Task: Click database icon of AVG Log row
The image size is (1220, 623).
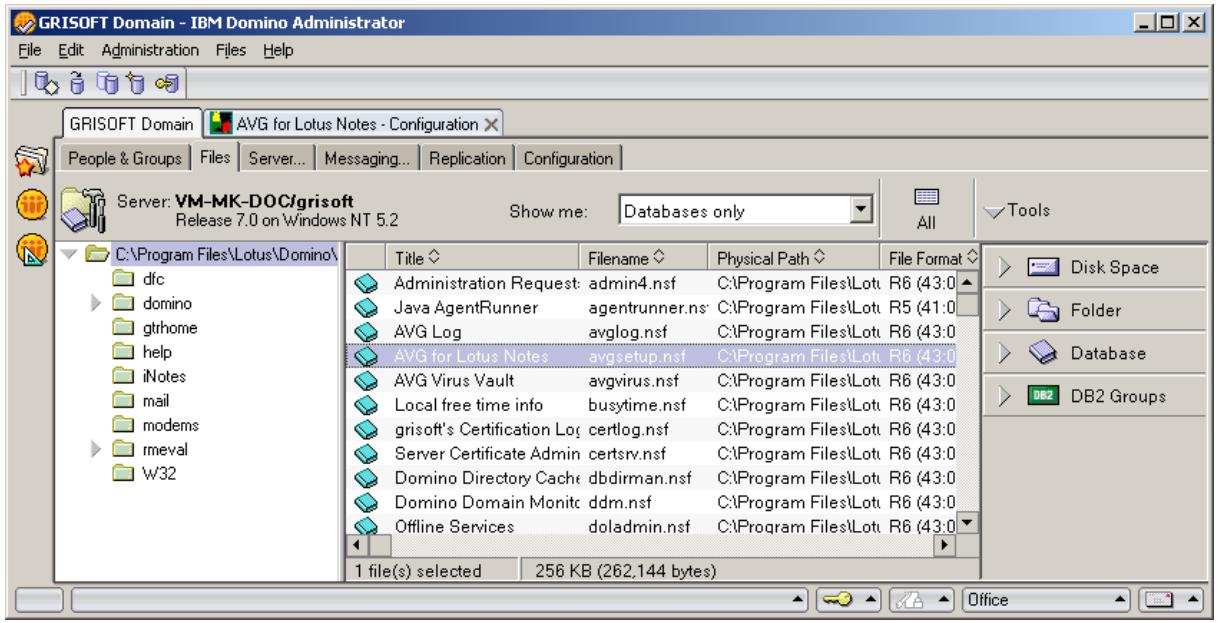Action: [x=366, y=331]
